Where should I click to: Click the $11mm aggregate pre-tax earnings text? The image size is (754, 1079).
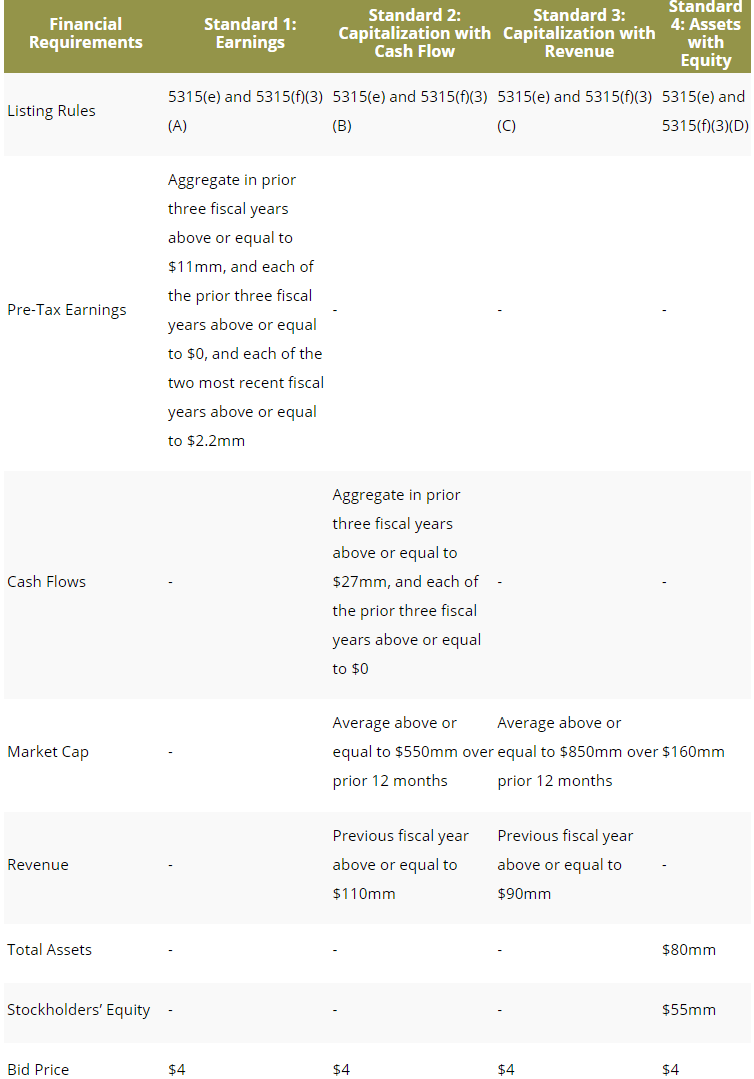pos(190,267)
